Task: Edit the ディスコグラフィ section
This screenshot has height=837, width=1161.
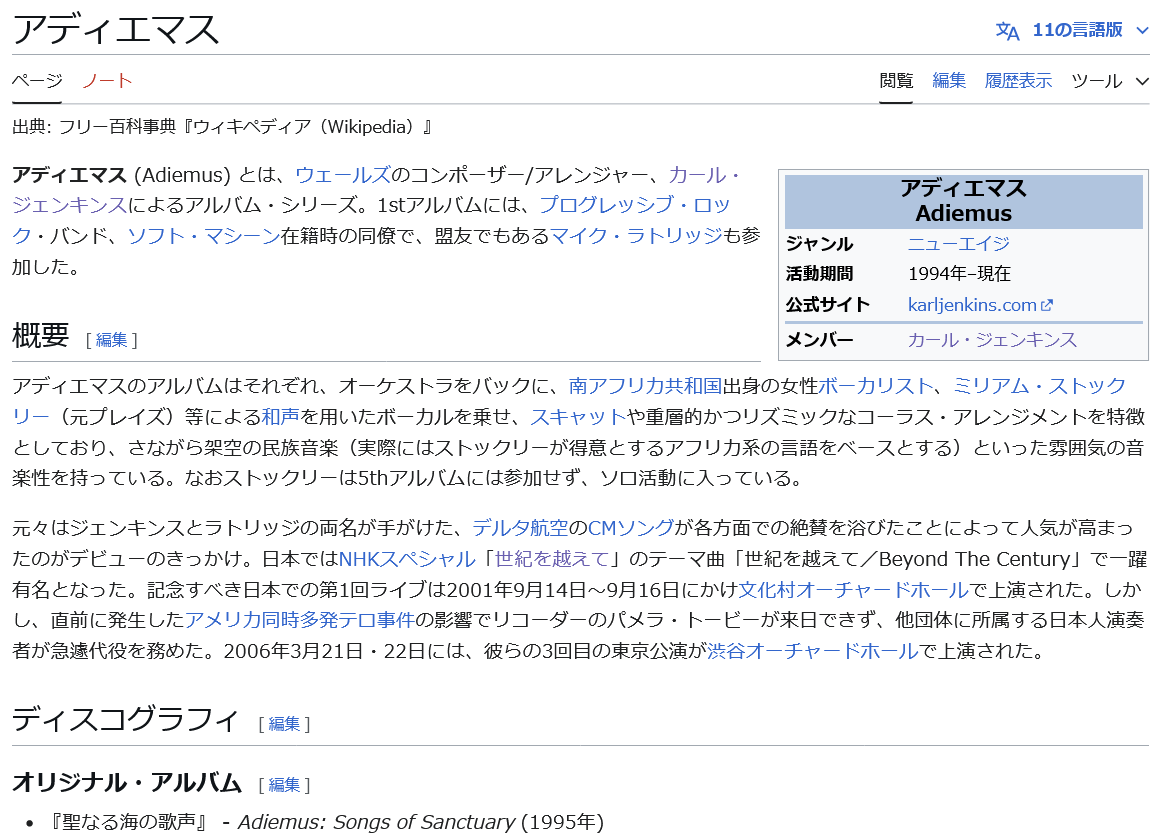Action: pos(284,723)
